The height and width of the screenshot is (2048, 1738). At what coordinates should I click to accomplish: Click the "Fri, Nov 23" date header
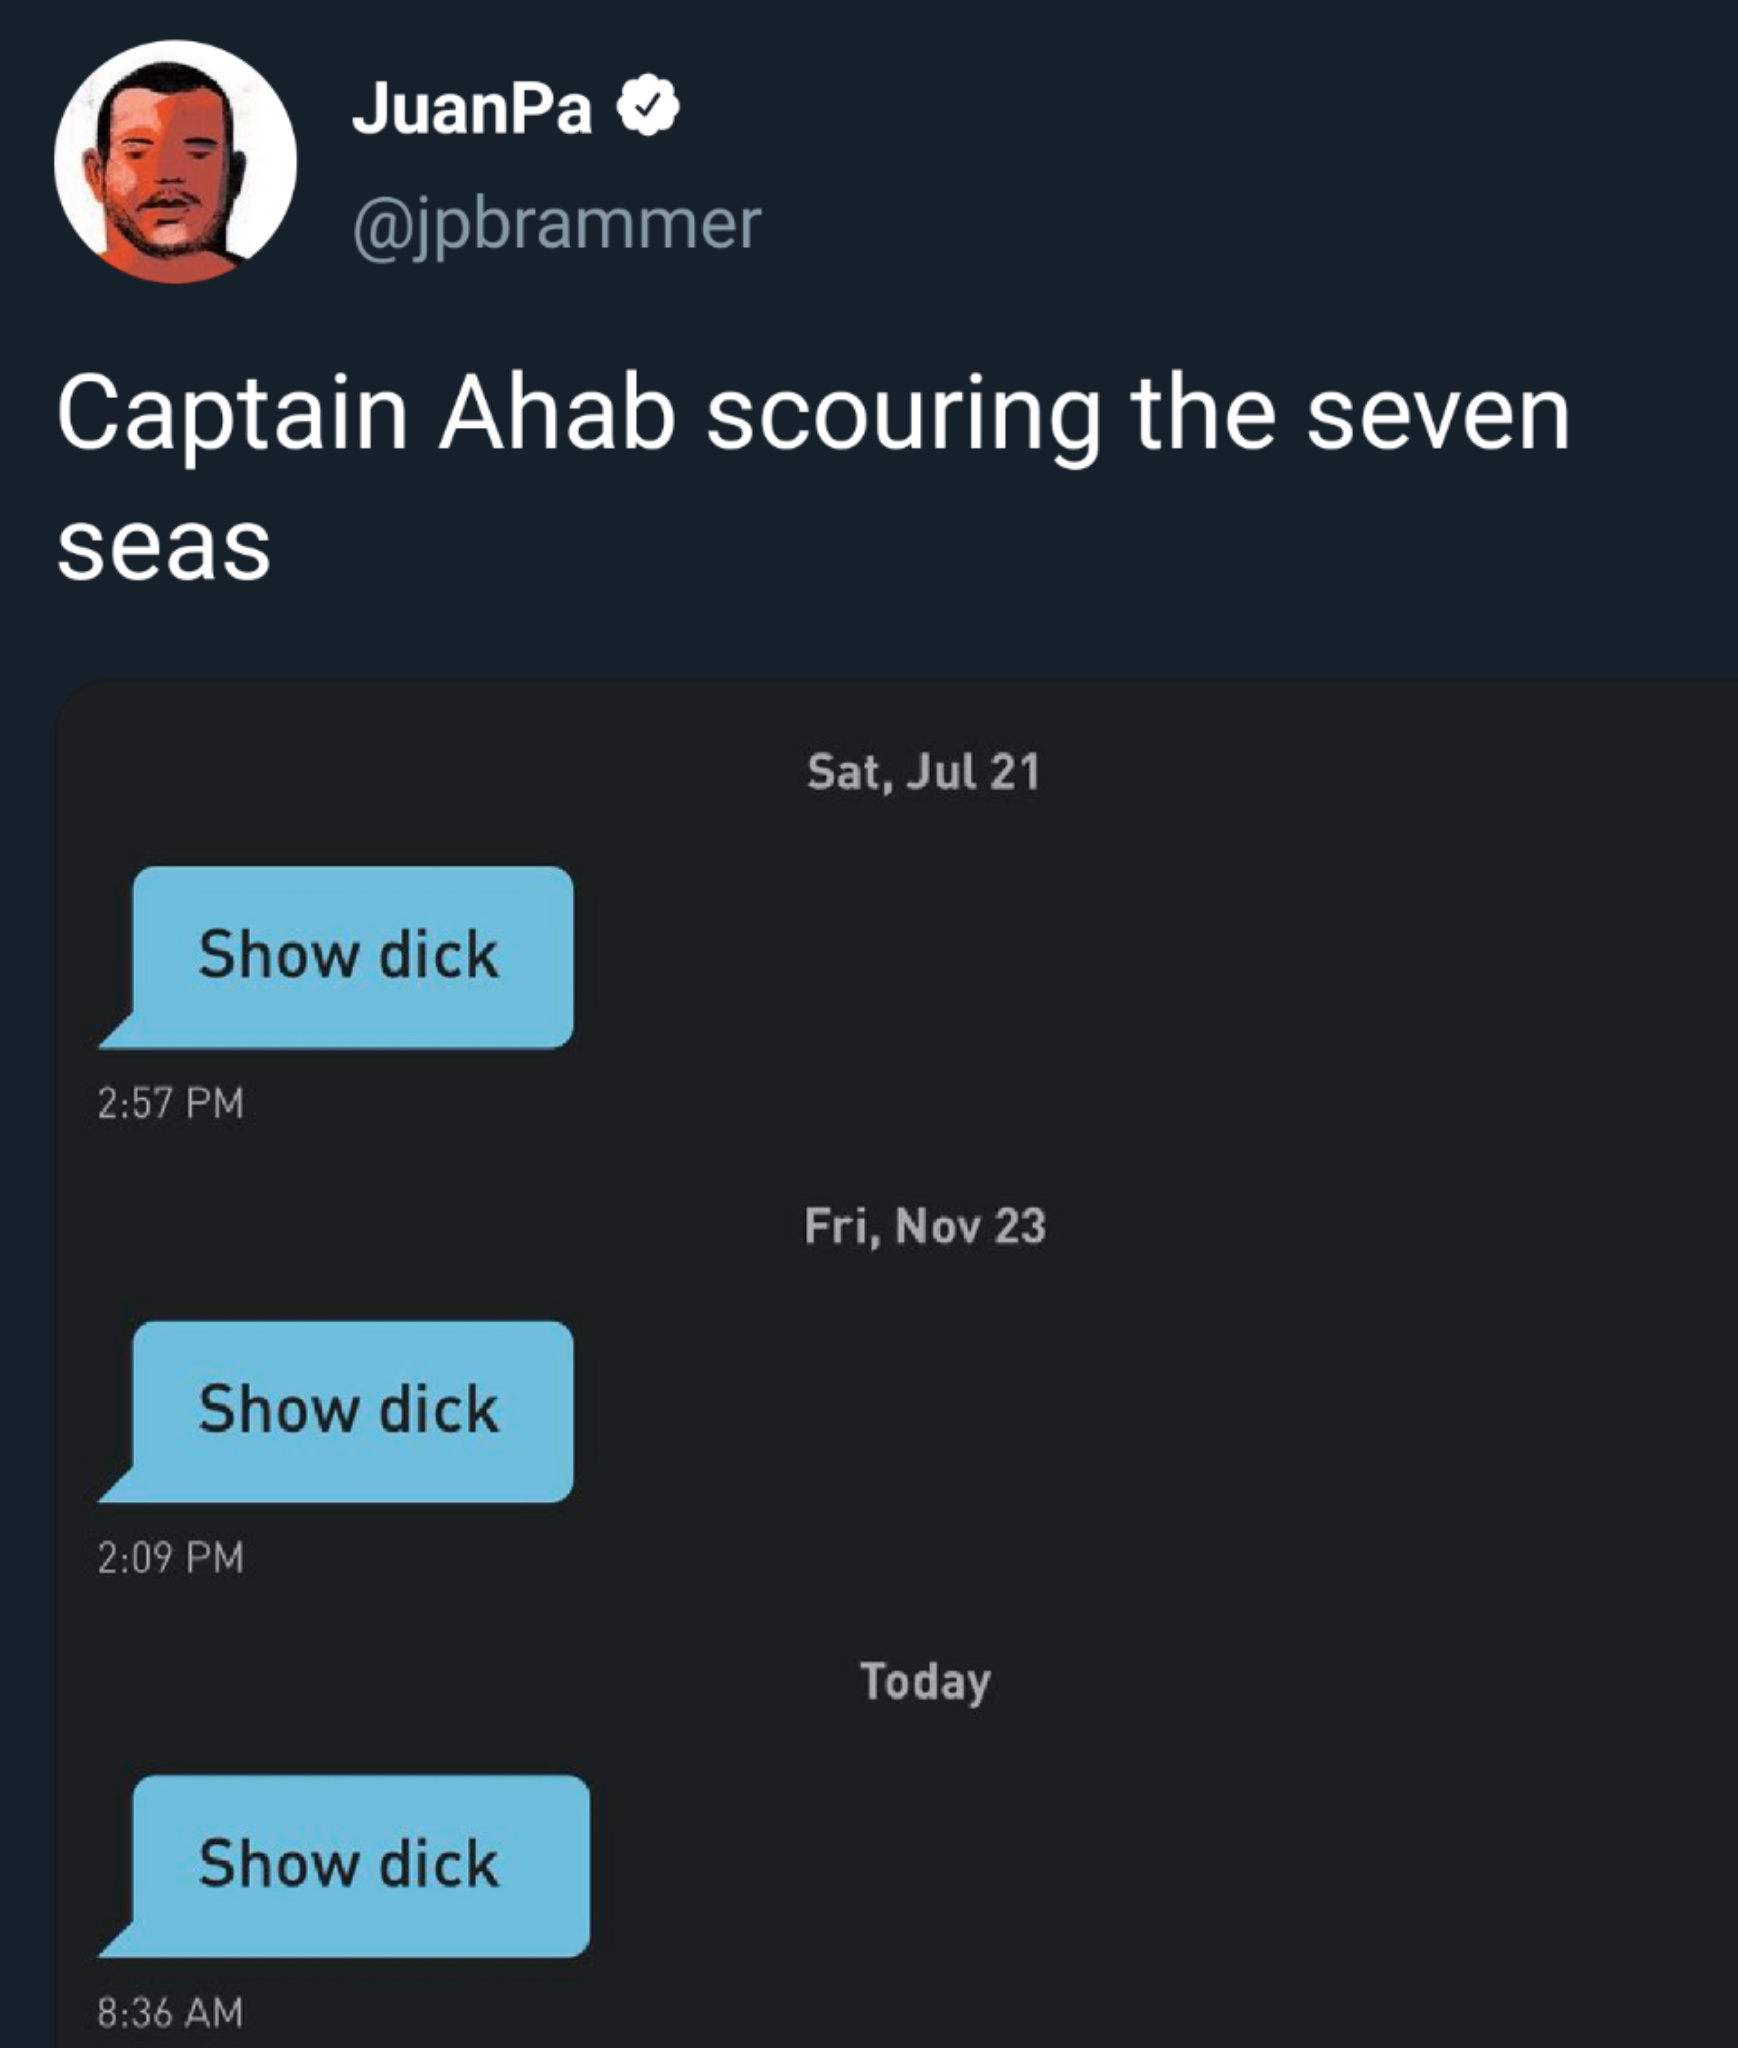pyautogui.click(x=925, y=1226)
